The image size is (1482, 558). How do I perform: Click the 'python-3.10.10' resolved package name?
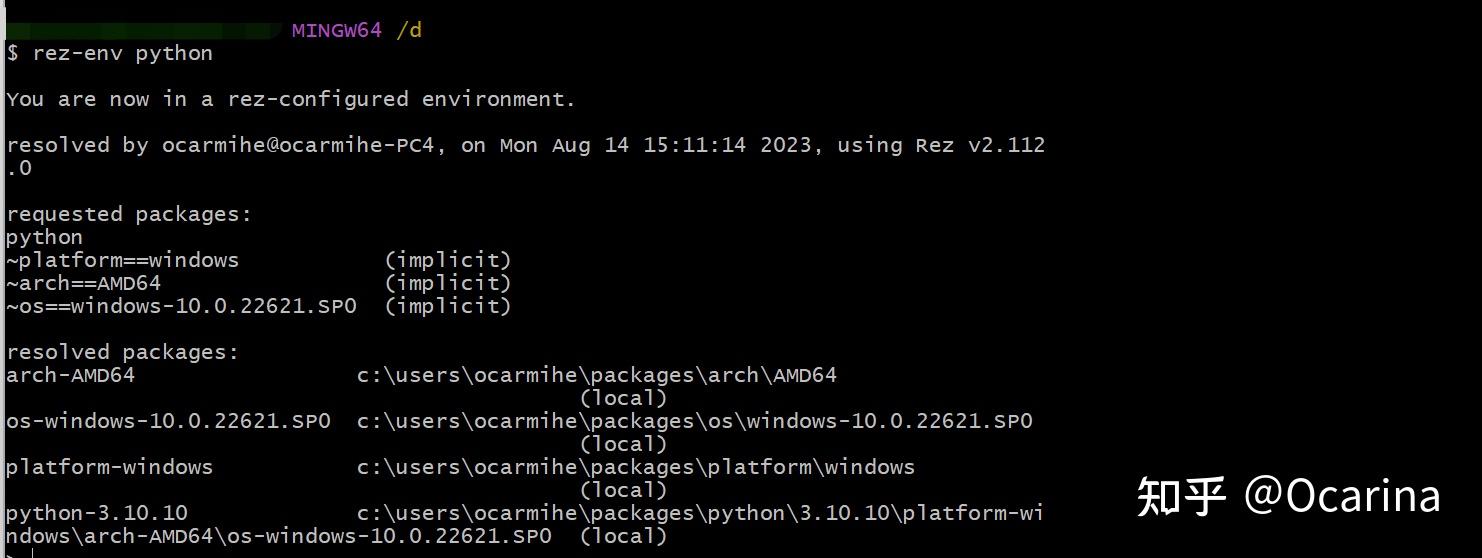(96, 513)
